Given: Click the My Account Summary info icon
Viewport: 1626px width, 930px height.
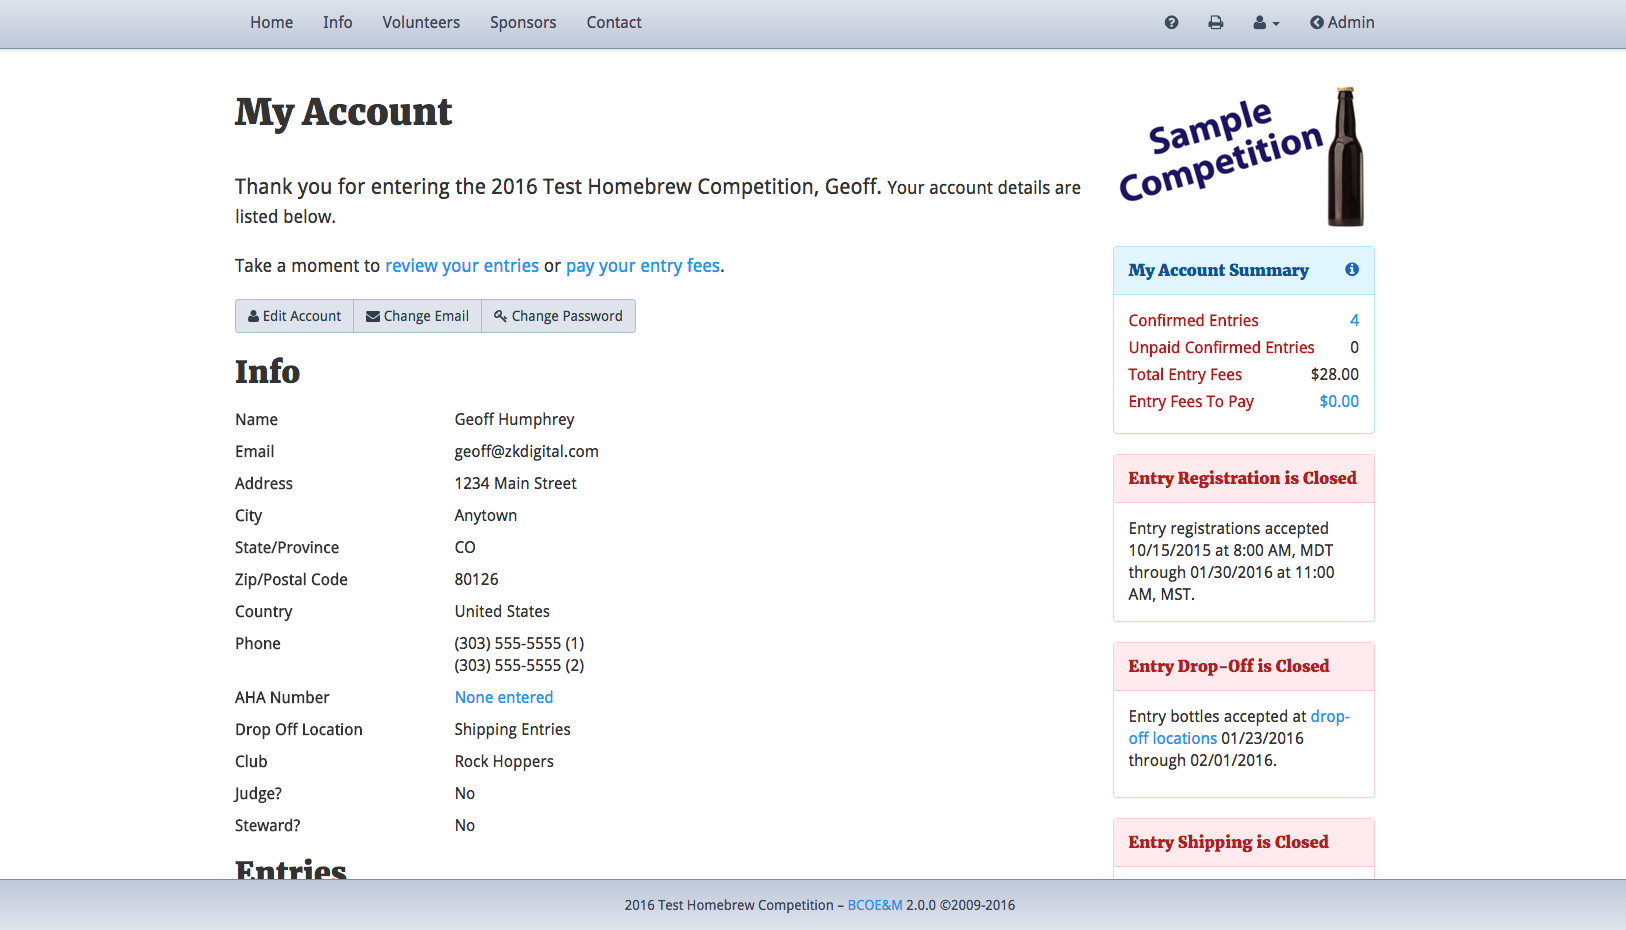Looking at the screenshot, I should [1351, 269].
